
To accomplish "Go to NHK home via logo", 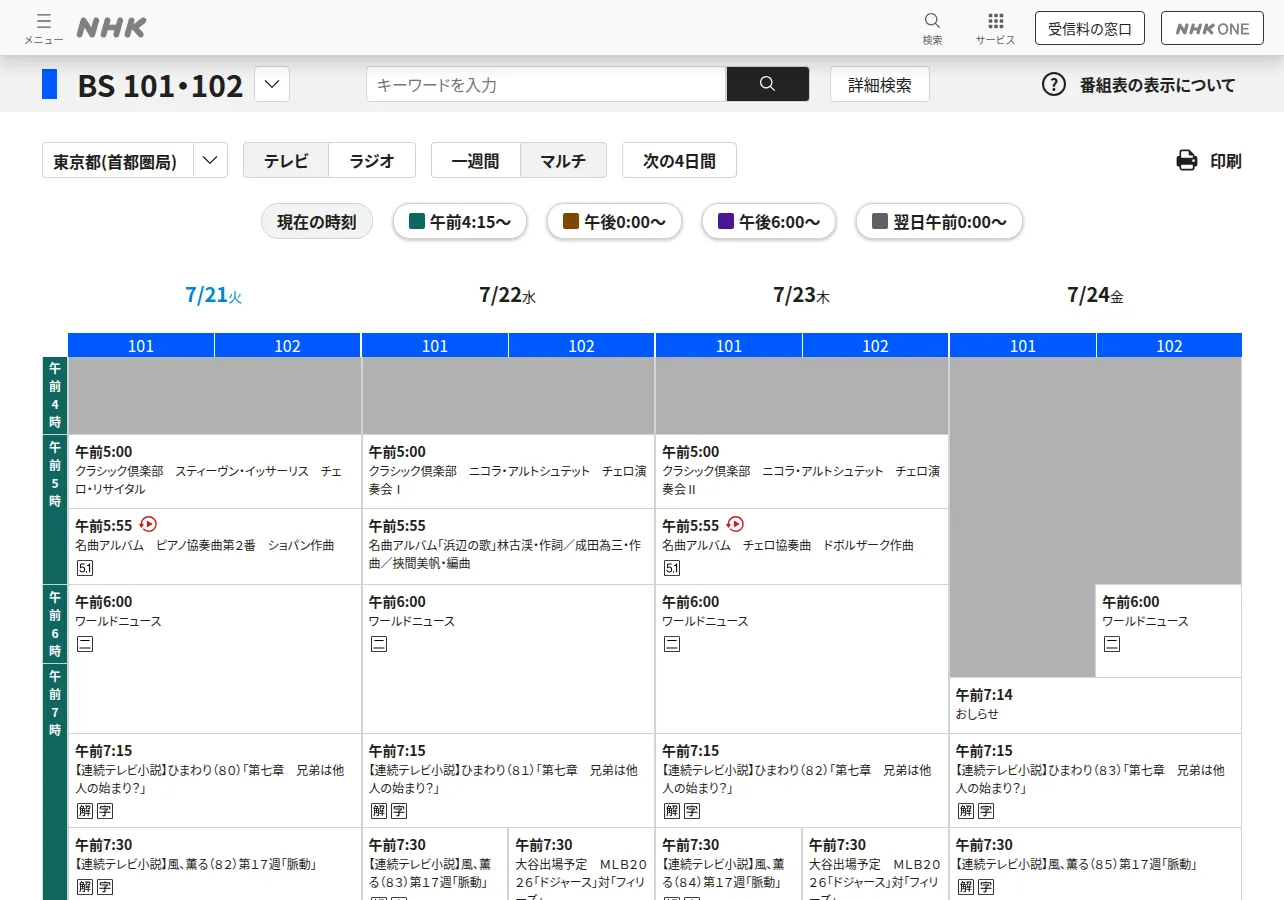I will click(x=111, y=28).
